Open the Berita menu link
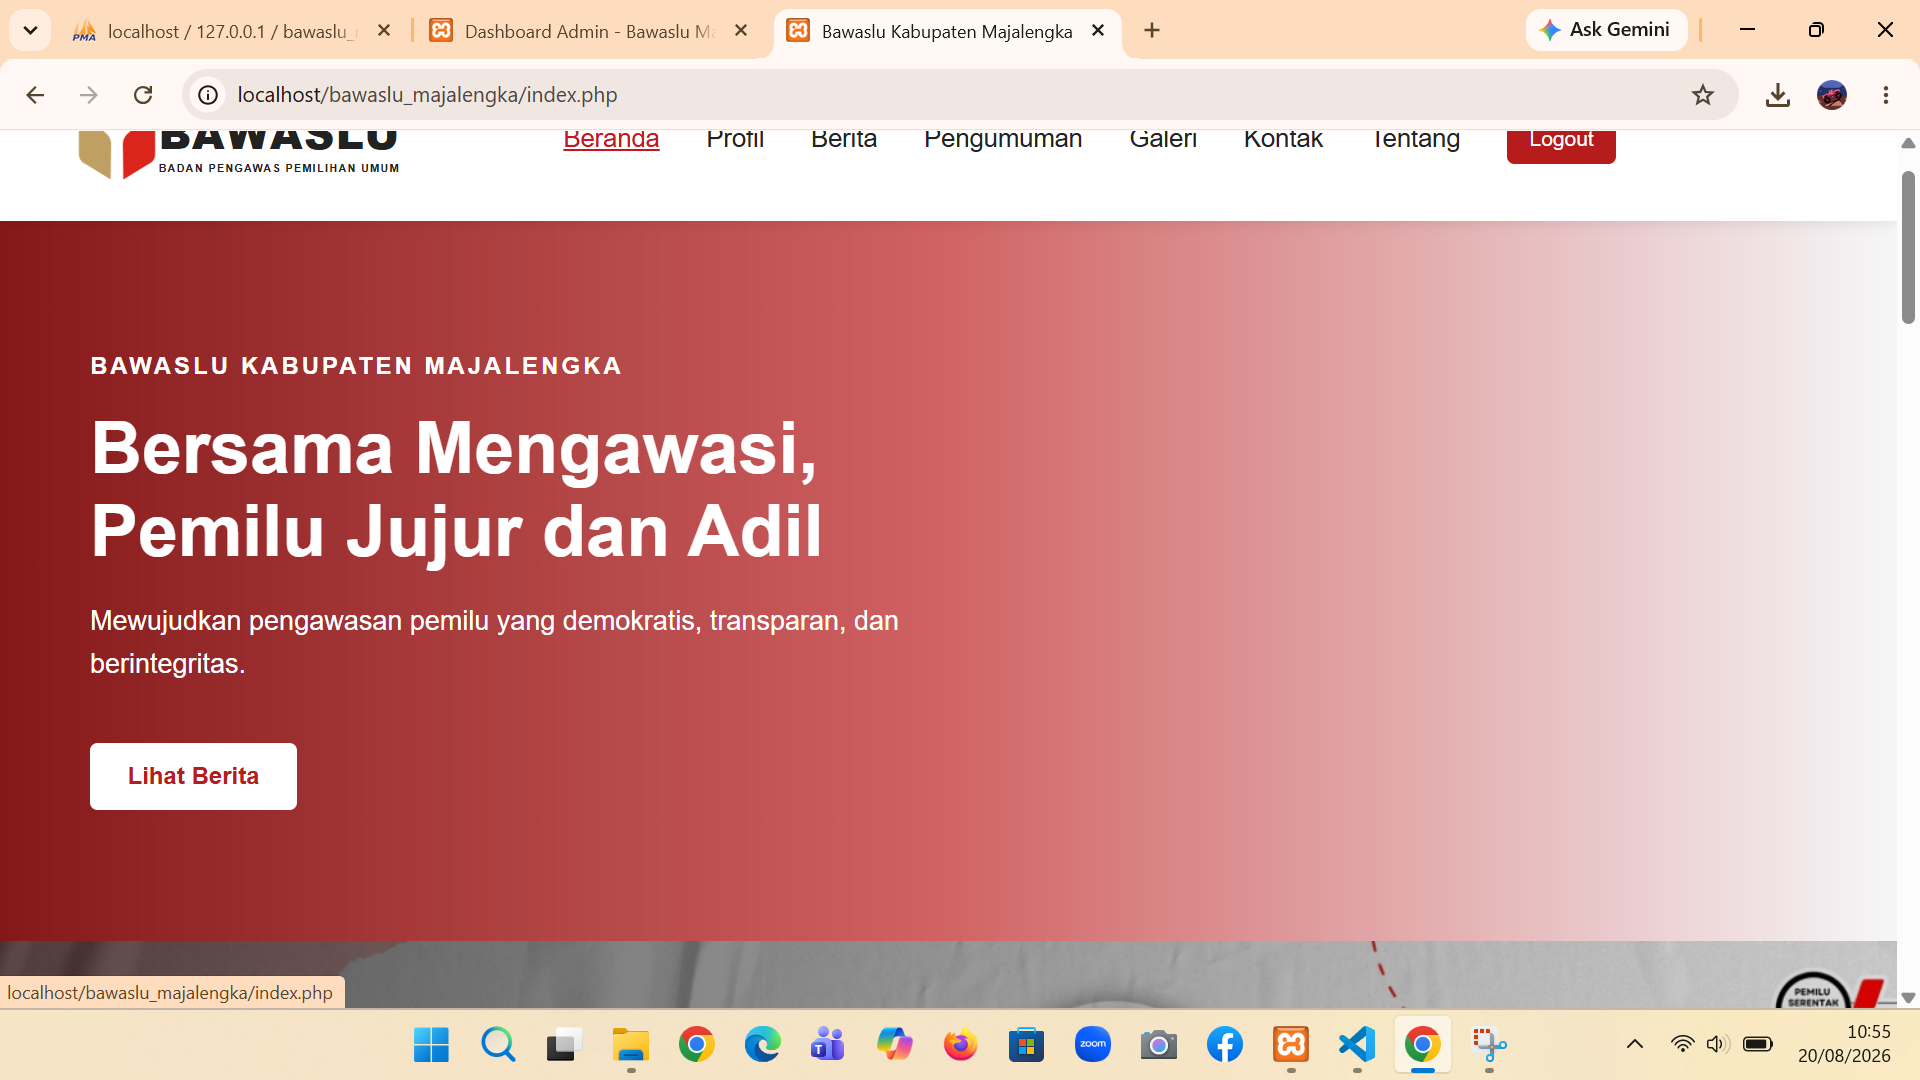Screen dimensions: 1920x1080 844,139
